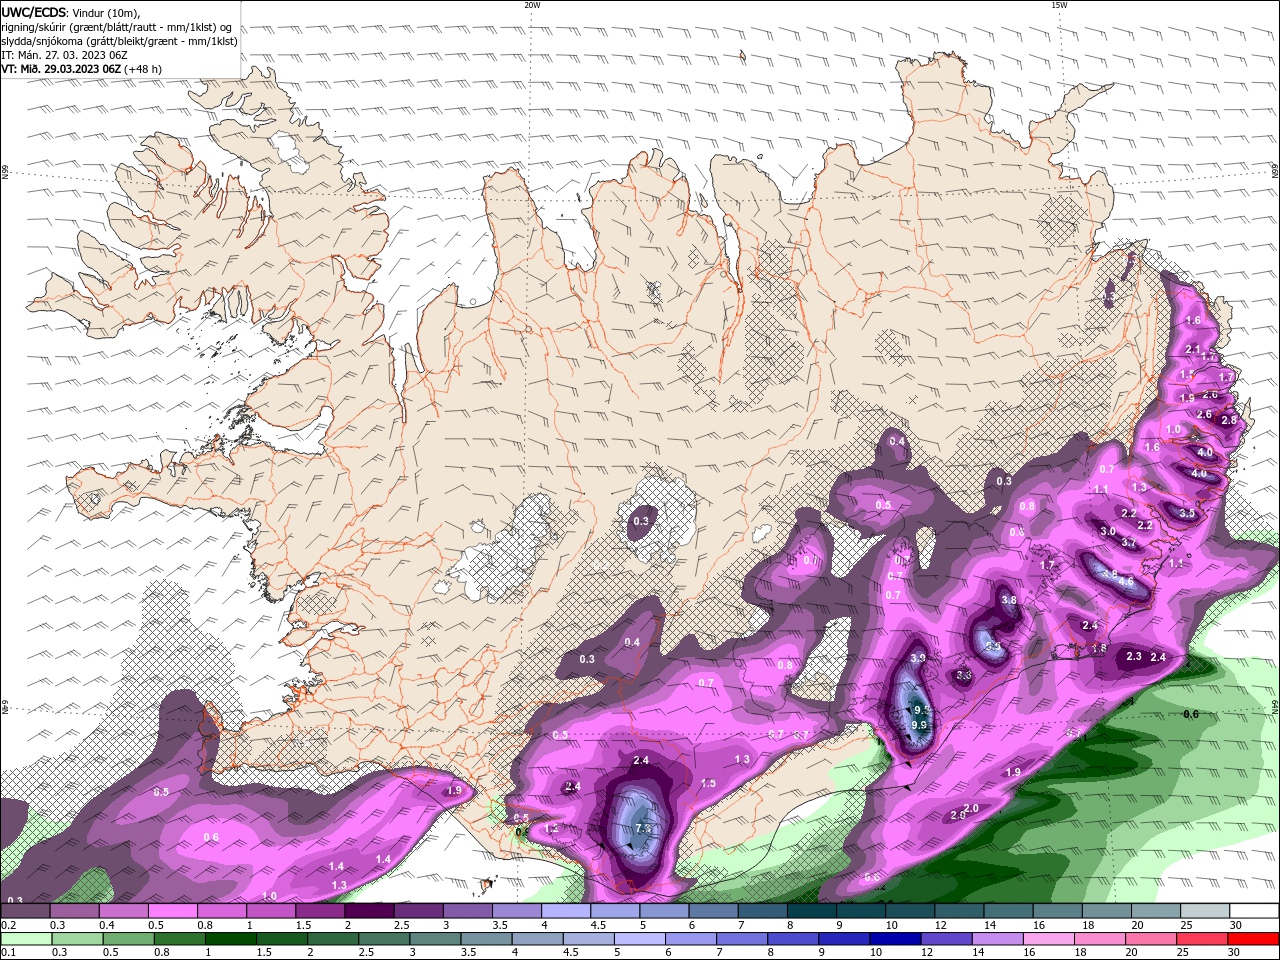Select the slate blue 6 swatch in snow legend
1280x960 pixels.
click(x=712, y=911)
